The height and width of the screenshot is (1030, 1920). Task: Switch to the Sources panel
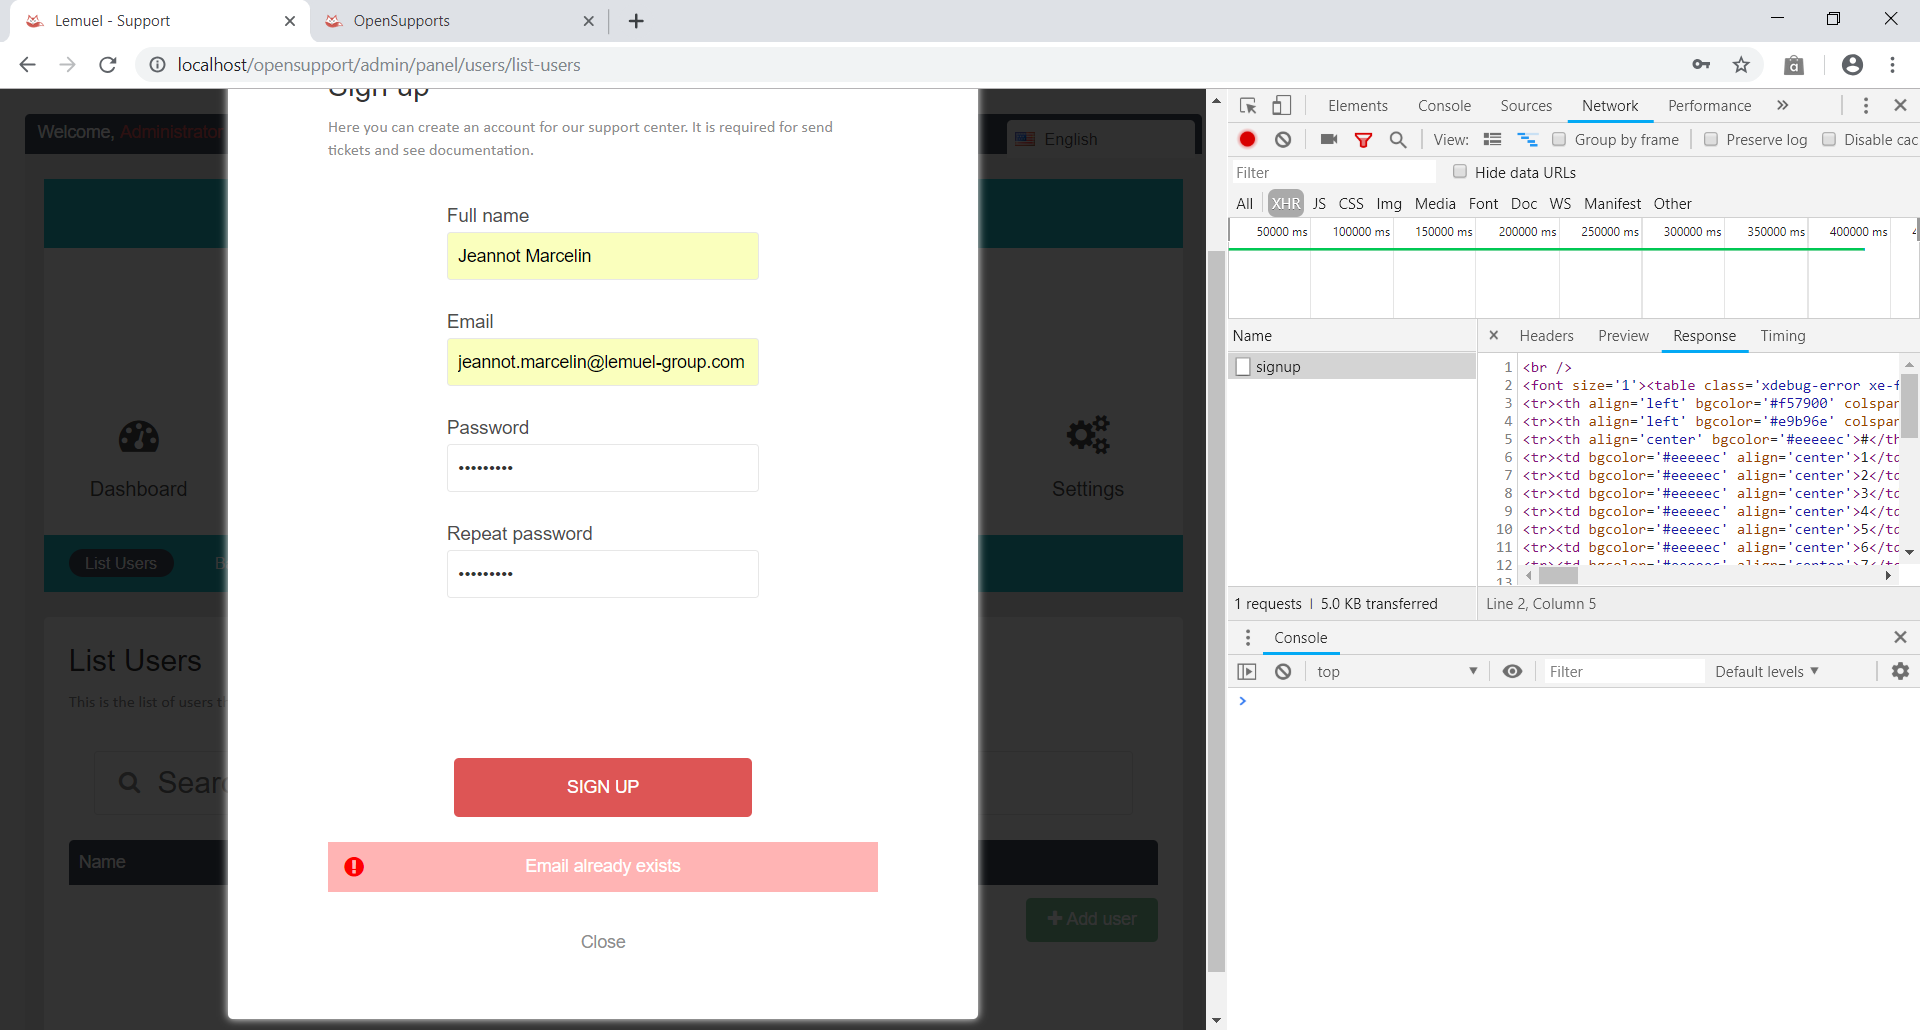[1525, 105]
